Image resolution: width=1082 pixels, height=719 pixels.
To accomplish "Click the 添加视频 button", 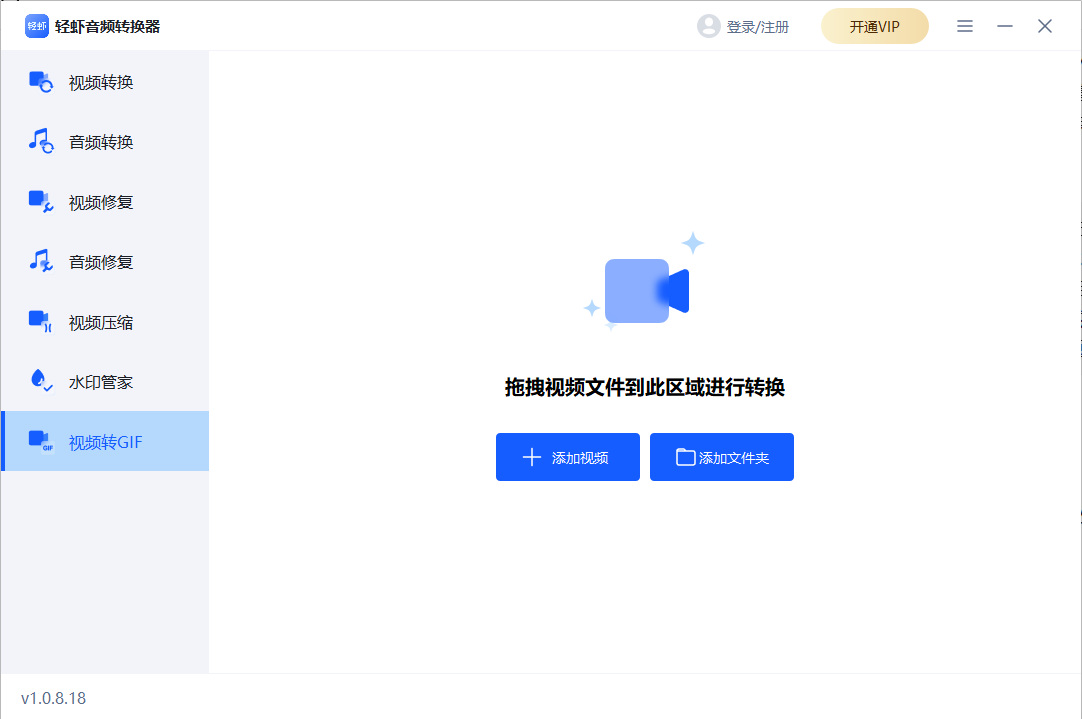I will (x=567, y=457).
